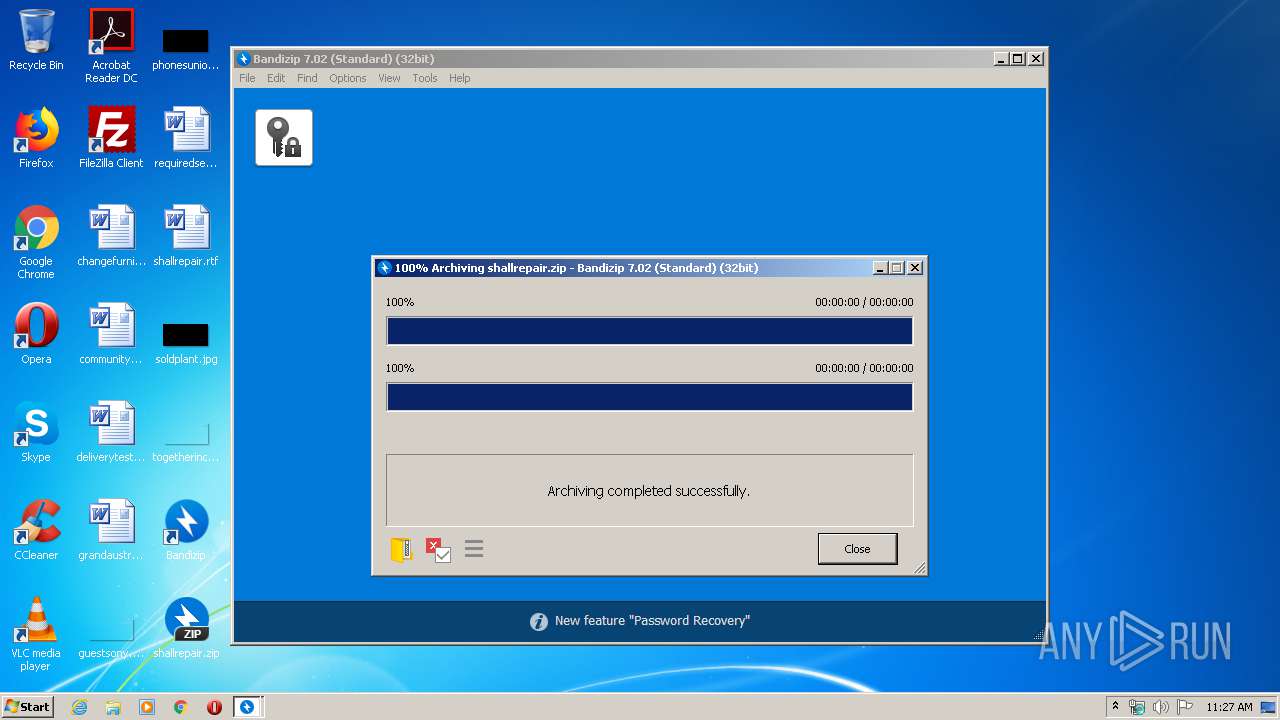The height and width of the screenshot is (720, 1280).
Task: Select the community... Word document on desktop
Action: (111, 334)
